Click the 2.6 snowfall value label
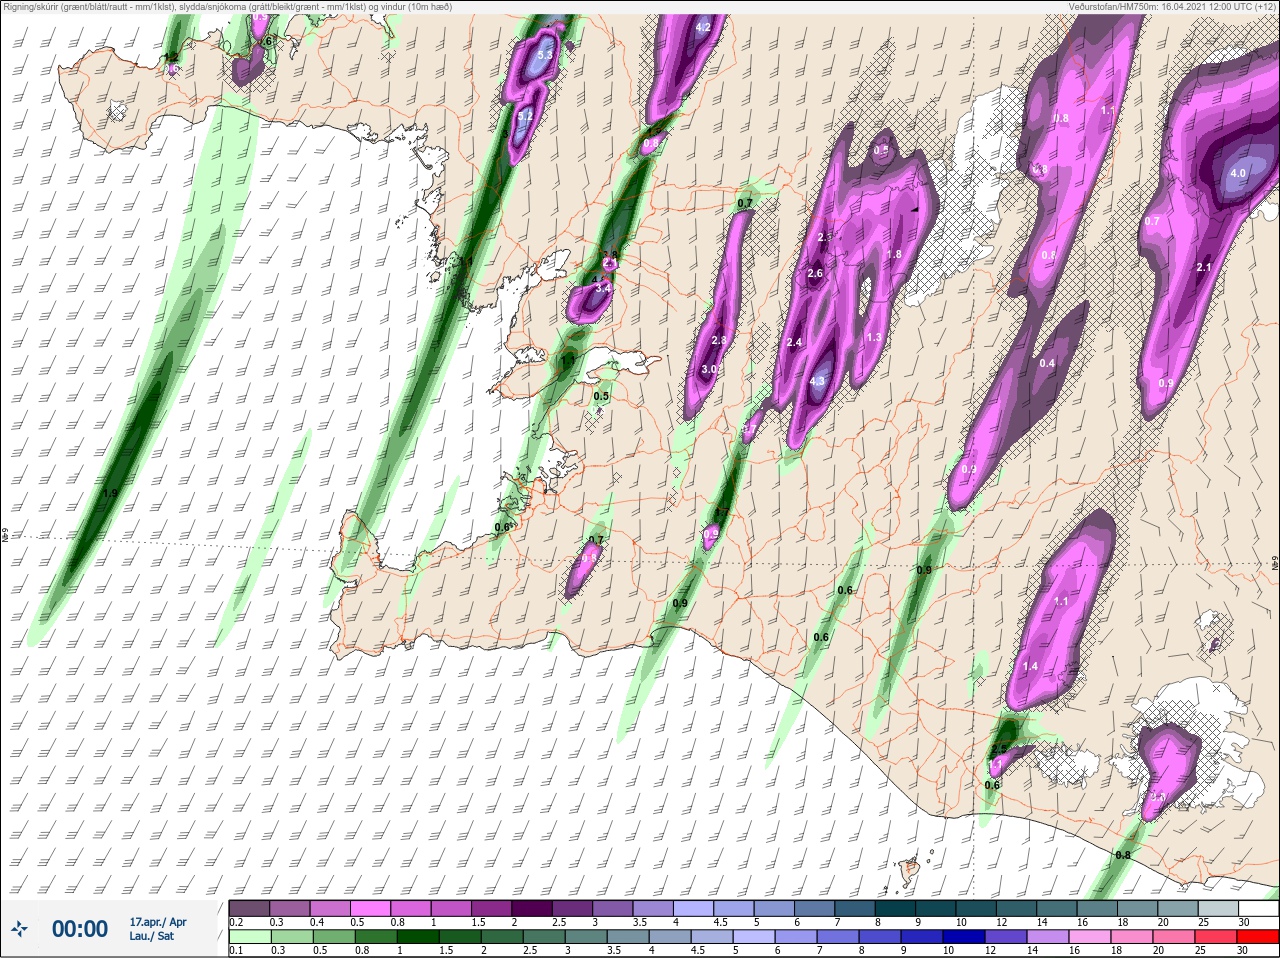This screenshot has width=1280, height=958. (x=815, y=273)
